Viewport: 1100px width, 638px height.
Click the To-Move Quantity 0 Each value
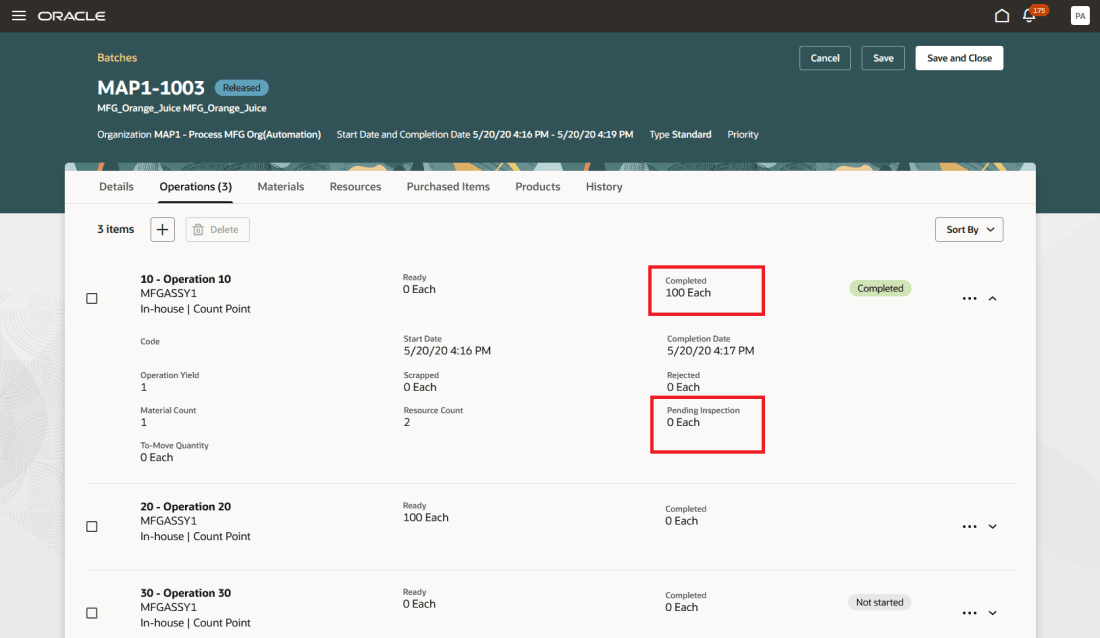click(156, 458)
